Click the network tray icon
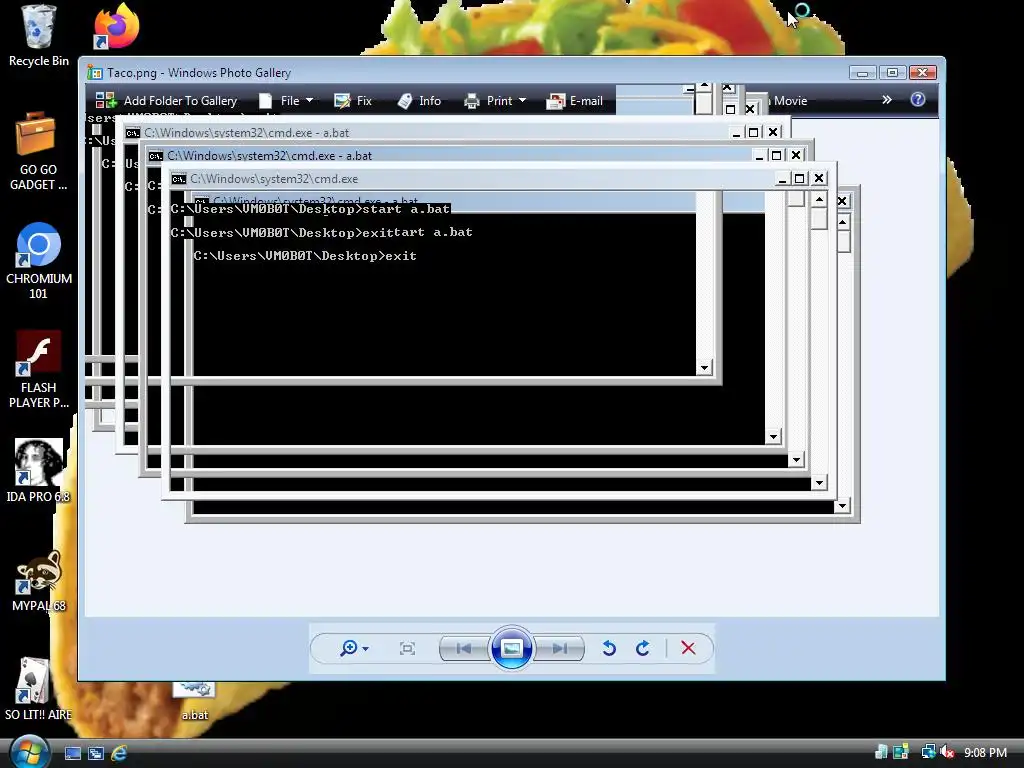1024x768 pixels. pos(927,752)
